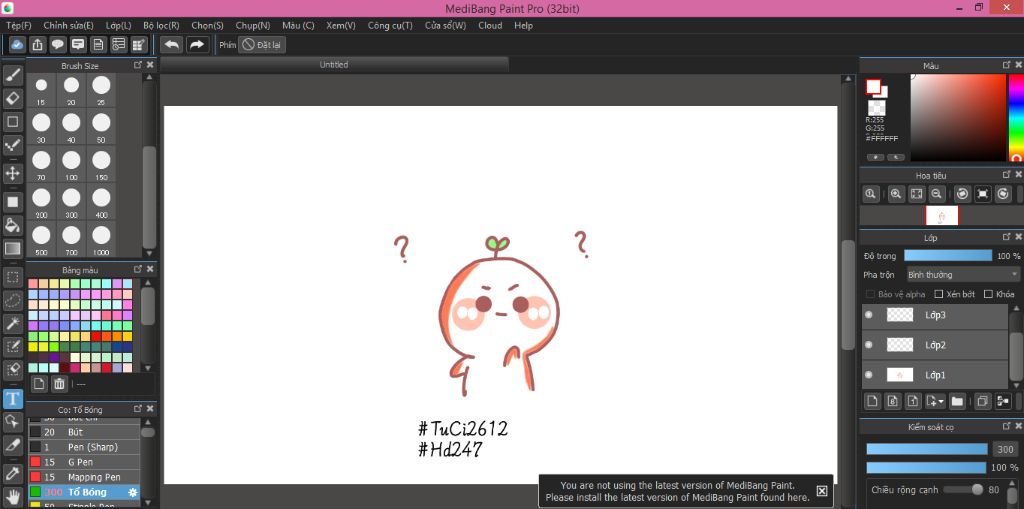Close the MediBang update notification

pos(822,491)
